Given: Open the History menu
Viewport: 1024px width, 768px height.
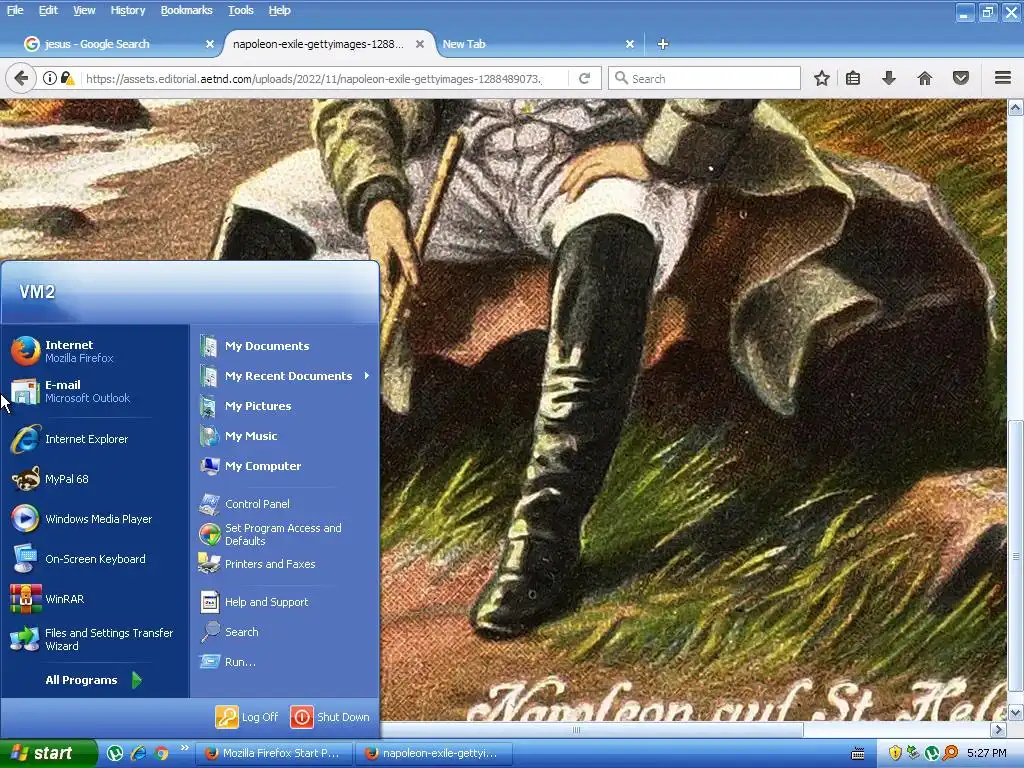Looking at the screenshot, I should 127,10.
